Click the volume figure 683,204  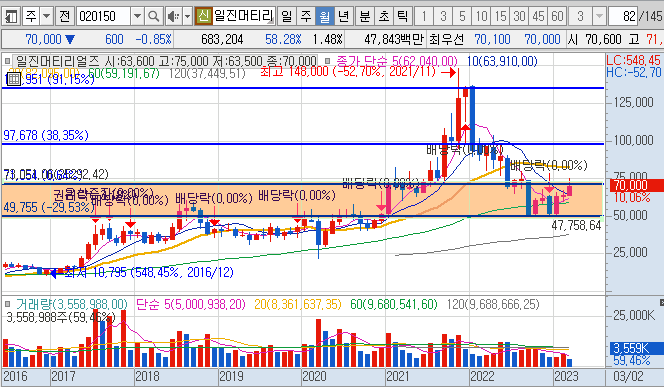222,39
